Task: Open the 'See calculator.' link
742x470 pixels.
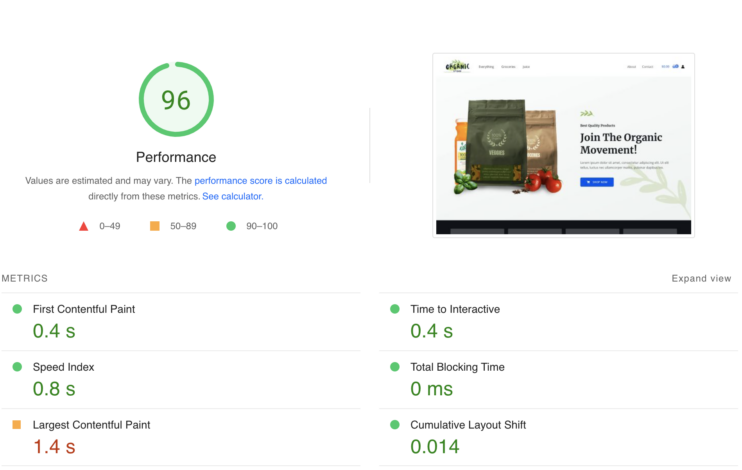Action: coord(233,196)
